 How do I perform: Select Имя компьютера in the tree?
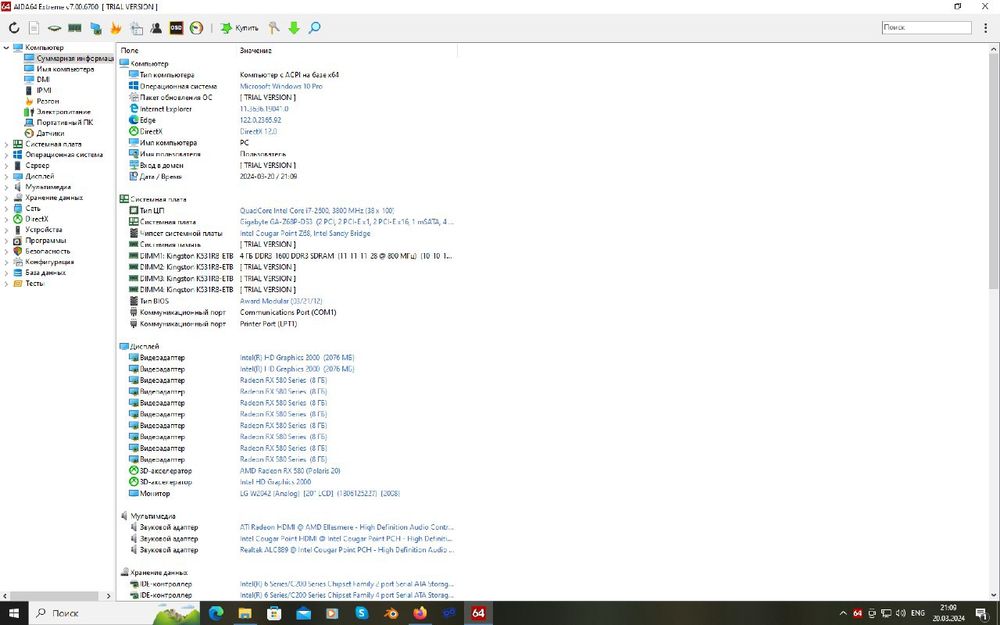pyautogui.click(x=64, y=69)
